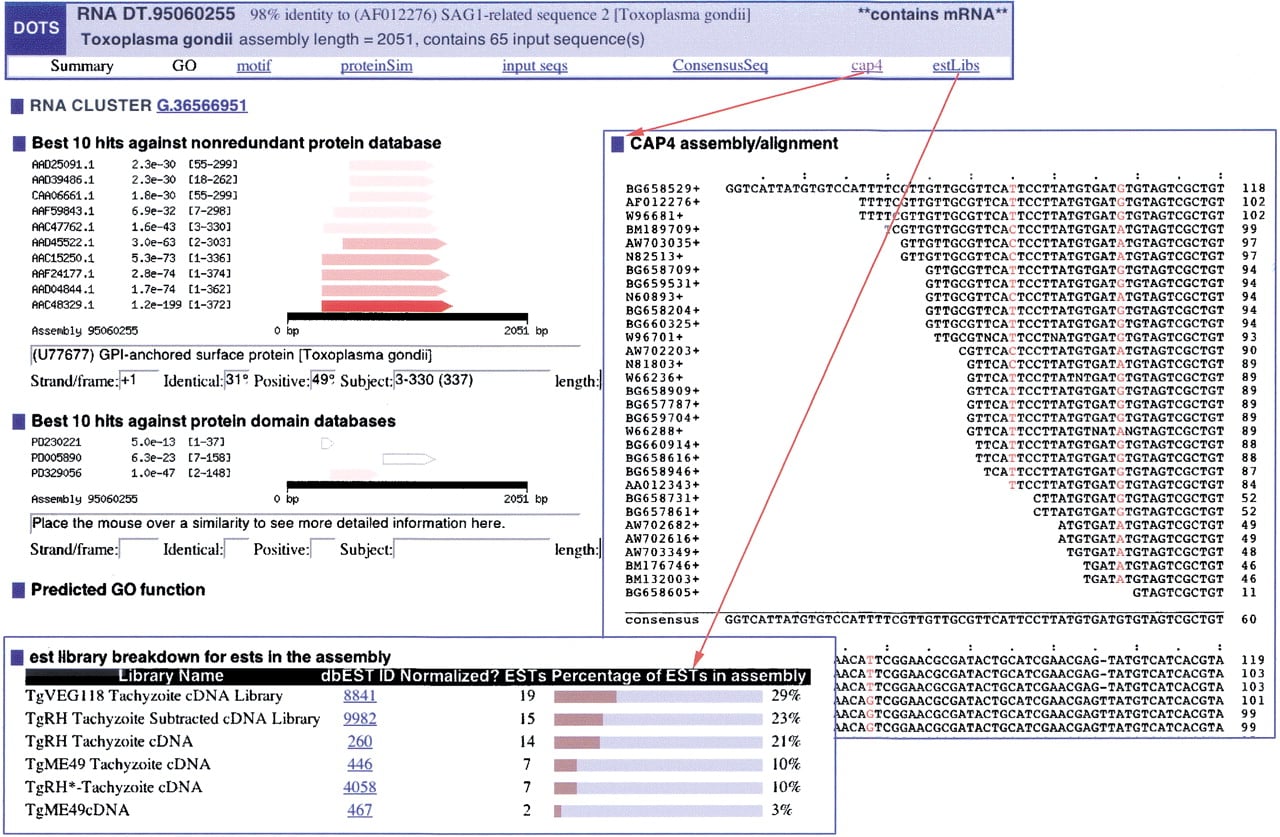
Task: Click the Strand/frame field showing +1
Action: pos(139,381)
